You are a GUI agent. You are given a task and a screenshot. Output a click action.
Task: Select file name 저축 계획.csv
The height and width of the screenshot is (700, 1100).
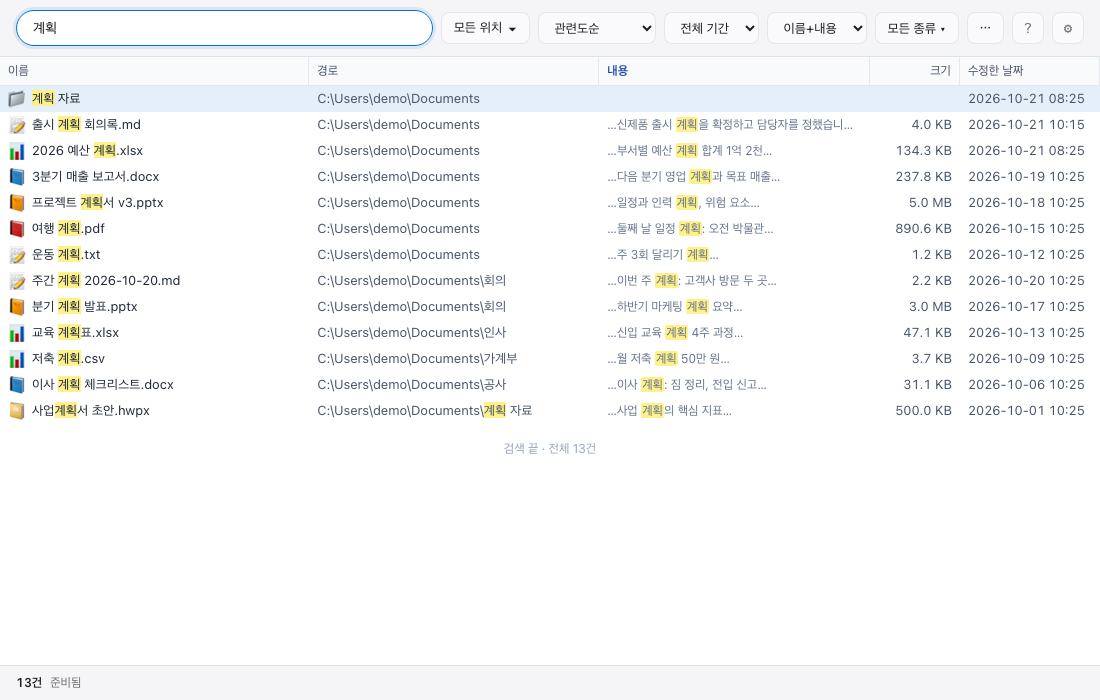68,358
